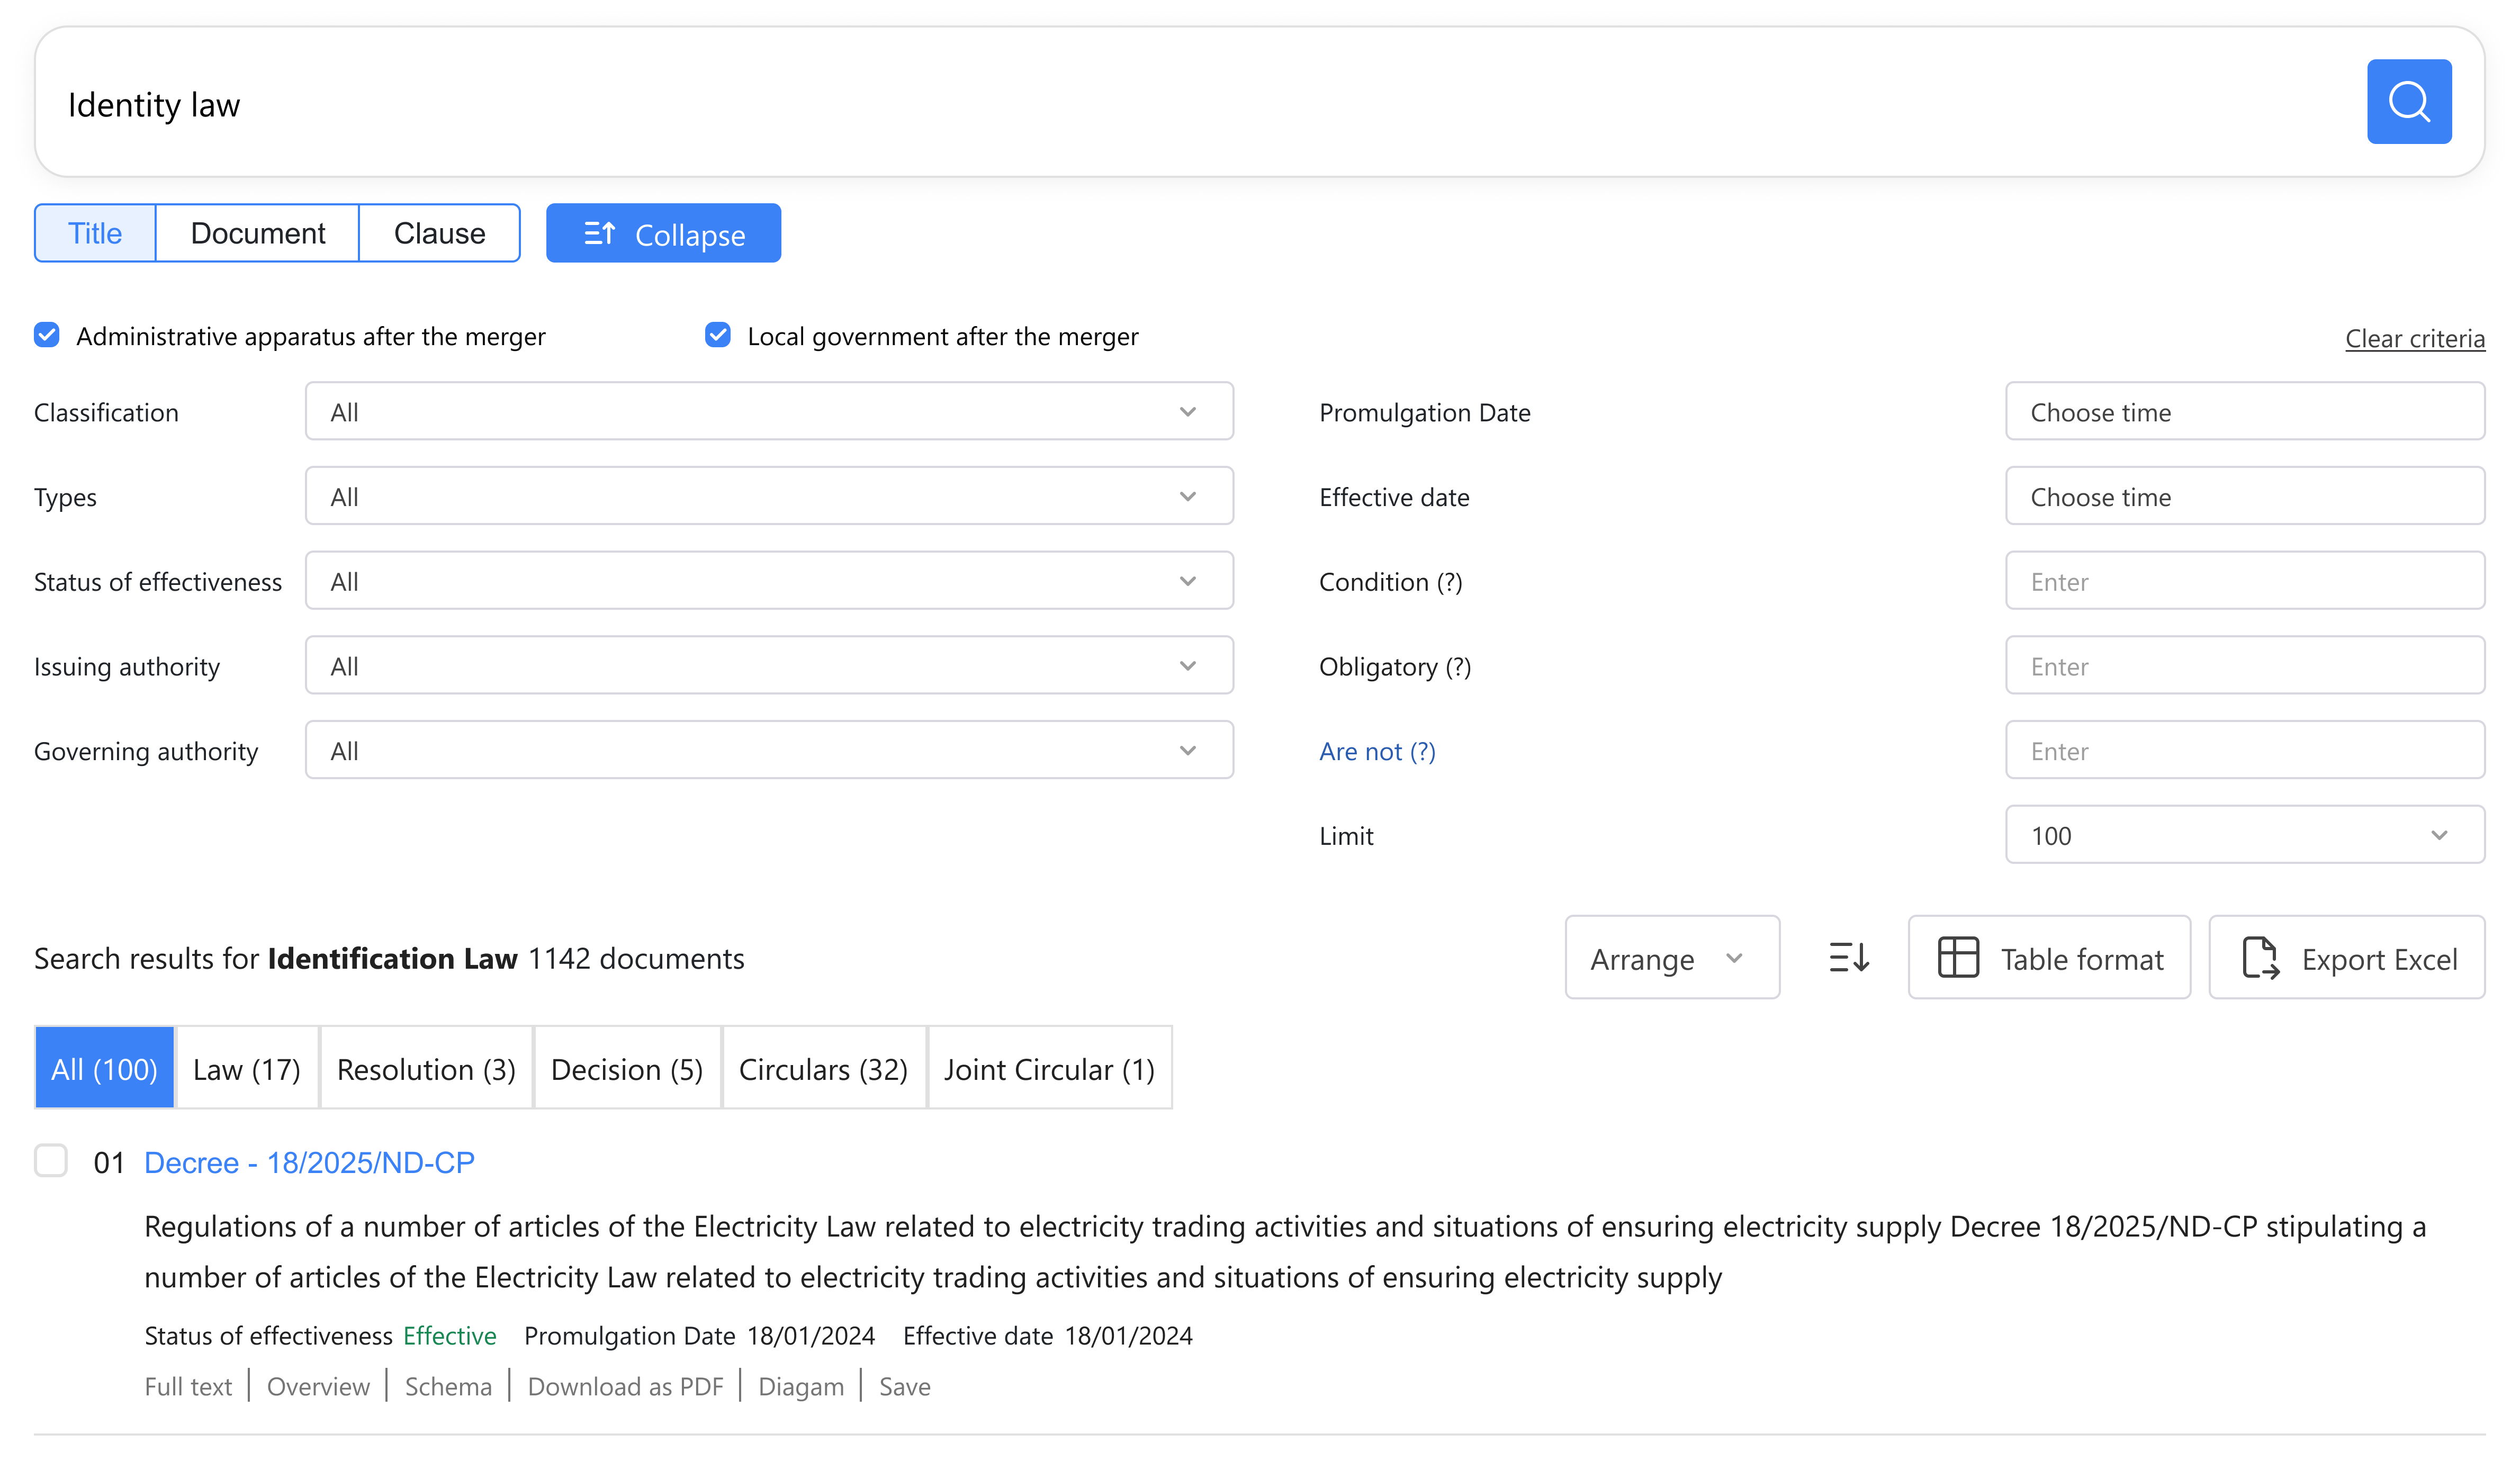Click the Clear criteria link

pos(2414,339)
